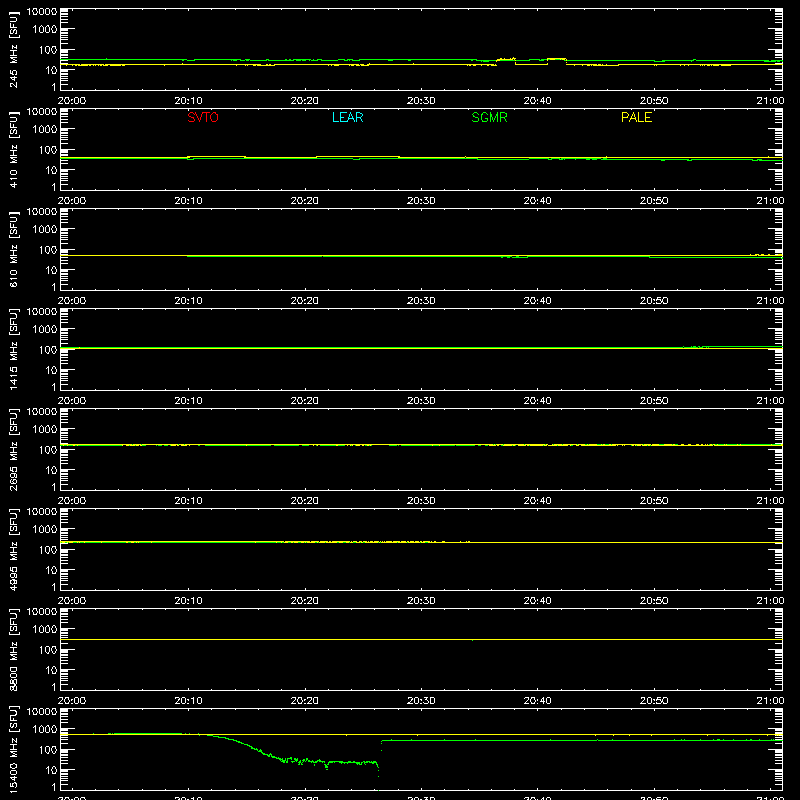Image resolution: width=800 pixels, height=800 pixels.
Task: Click the 20:30 time label below 610 MHz plot
Action: 421,301
